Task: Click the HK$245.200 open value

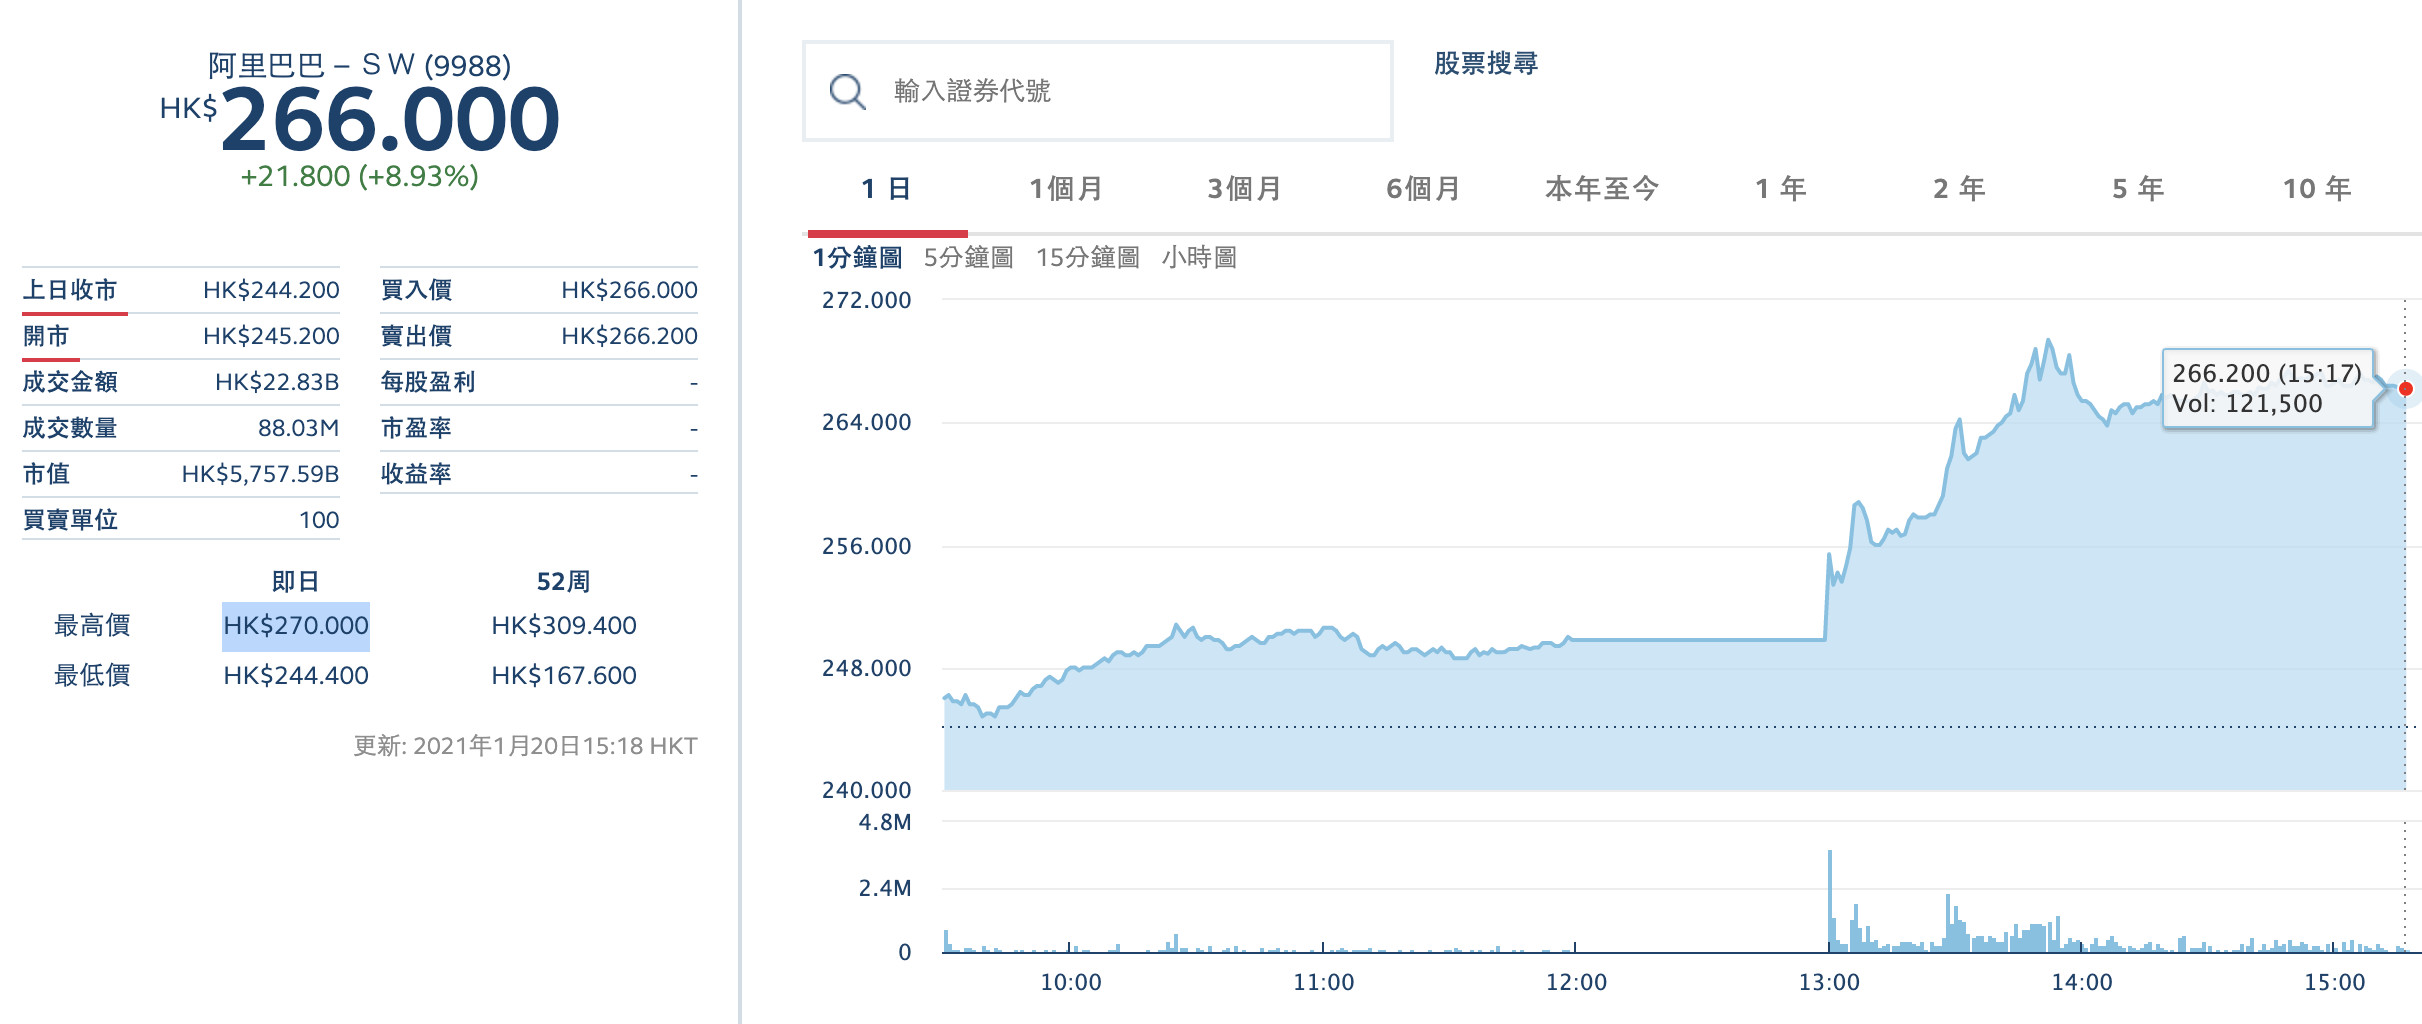Action: point(271,336)
